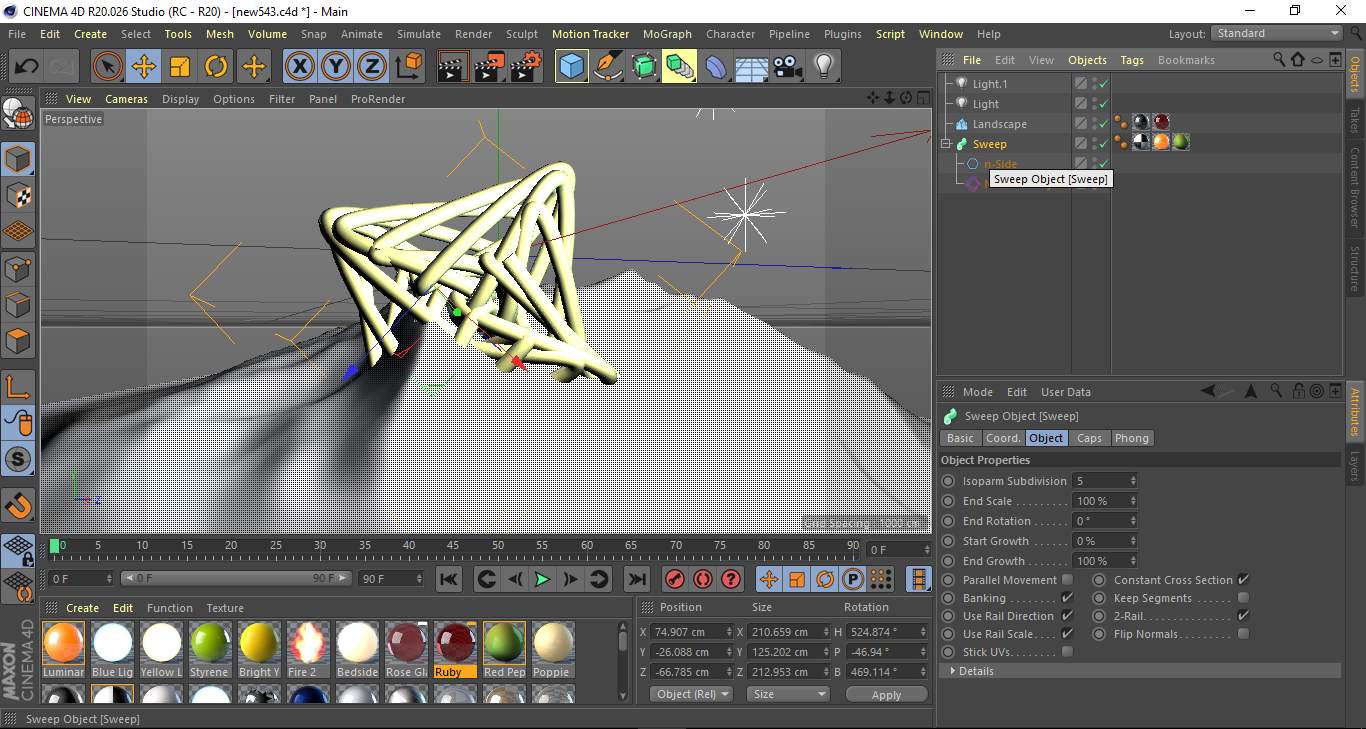Open the Layout dropdown
This screenshot has width=1366, height=729.
(x=1277, y=33)
